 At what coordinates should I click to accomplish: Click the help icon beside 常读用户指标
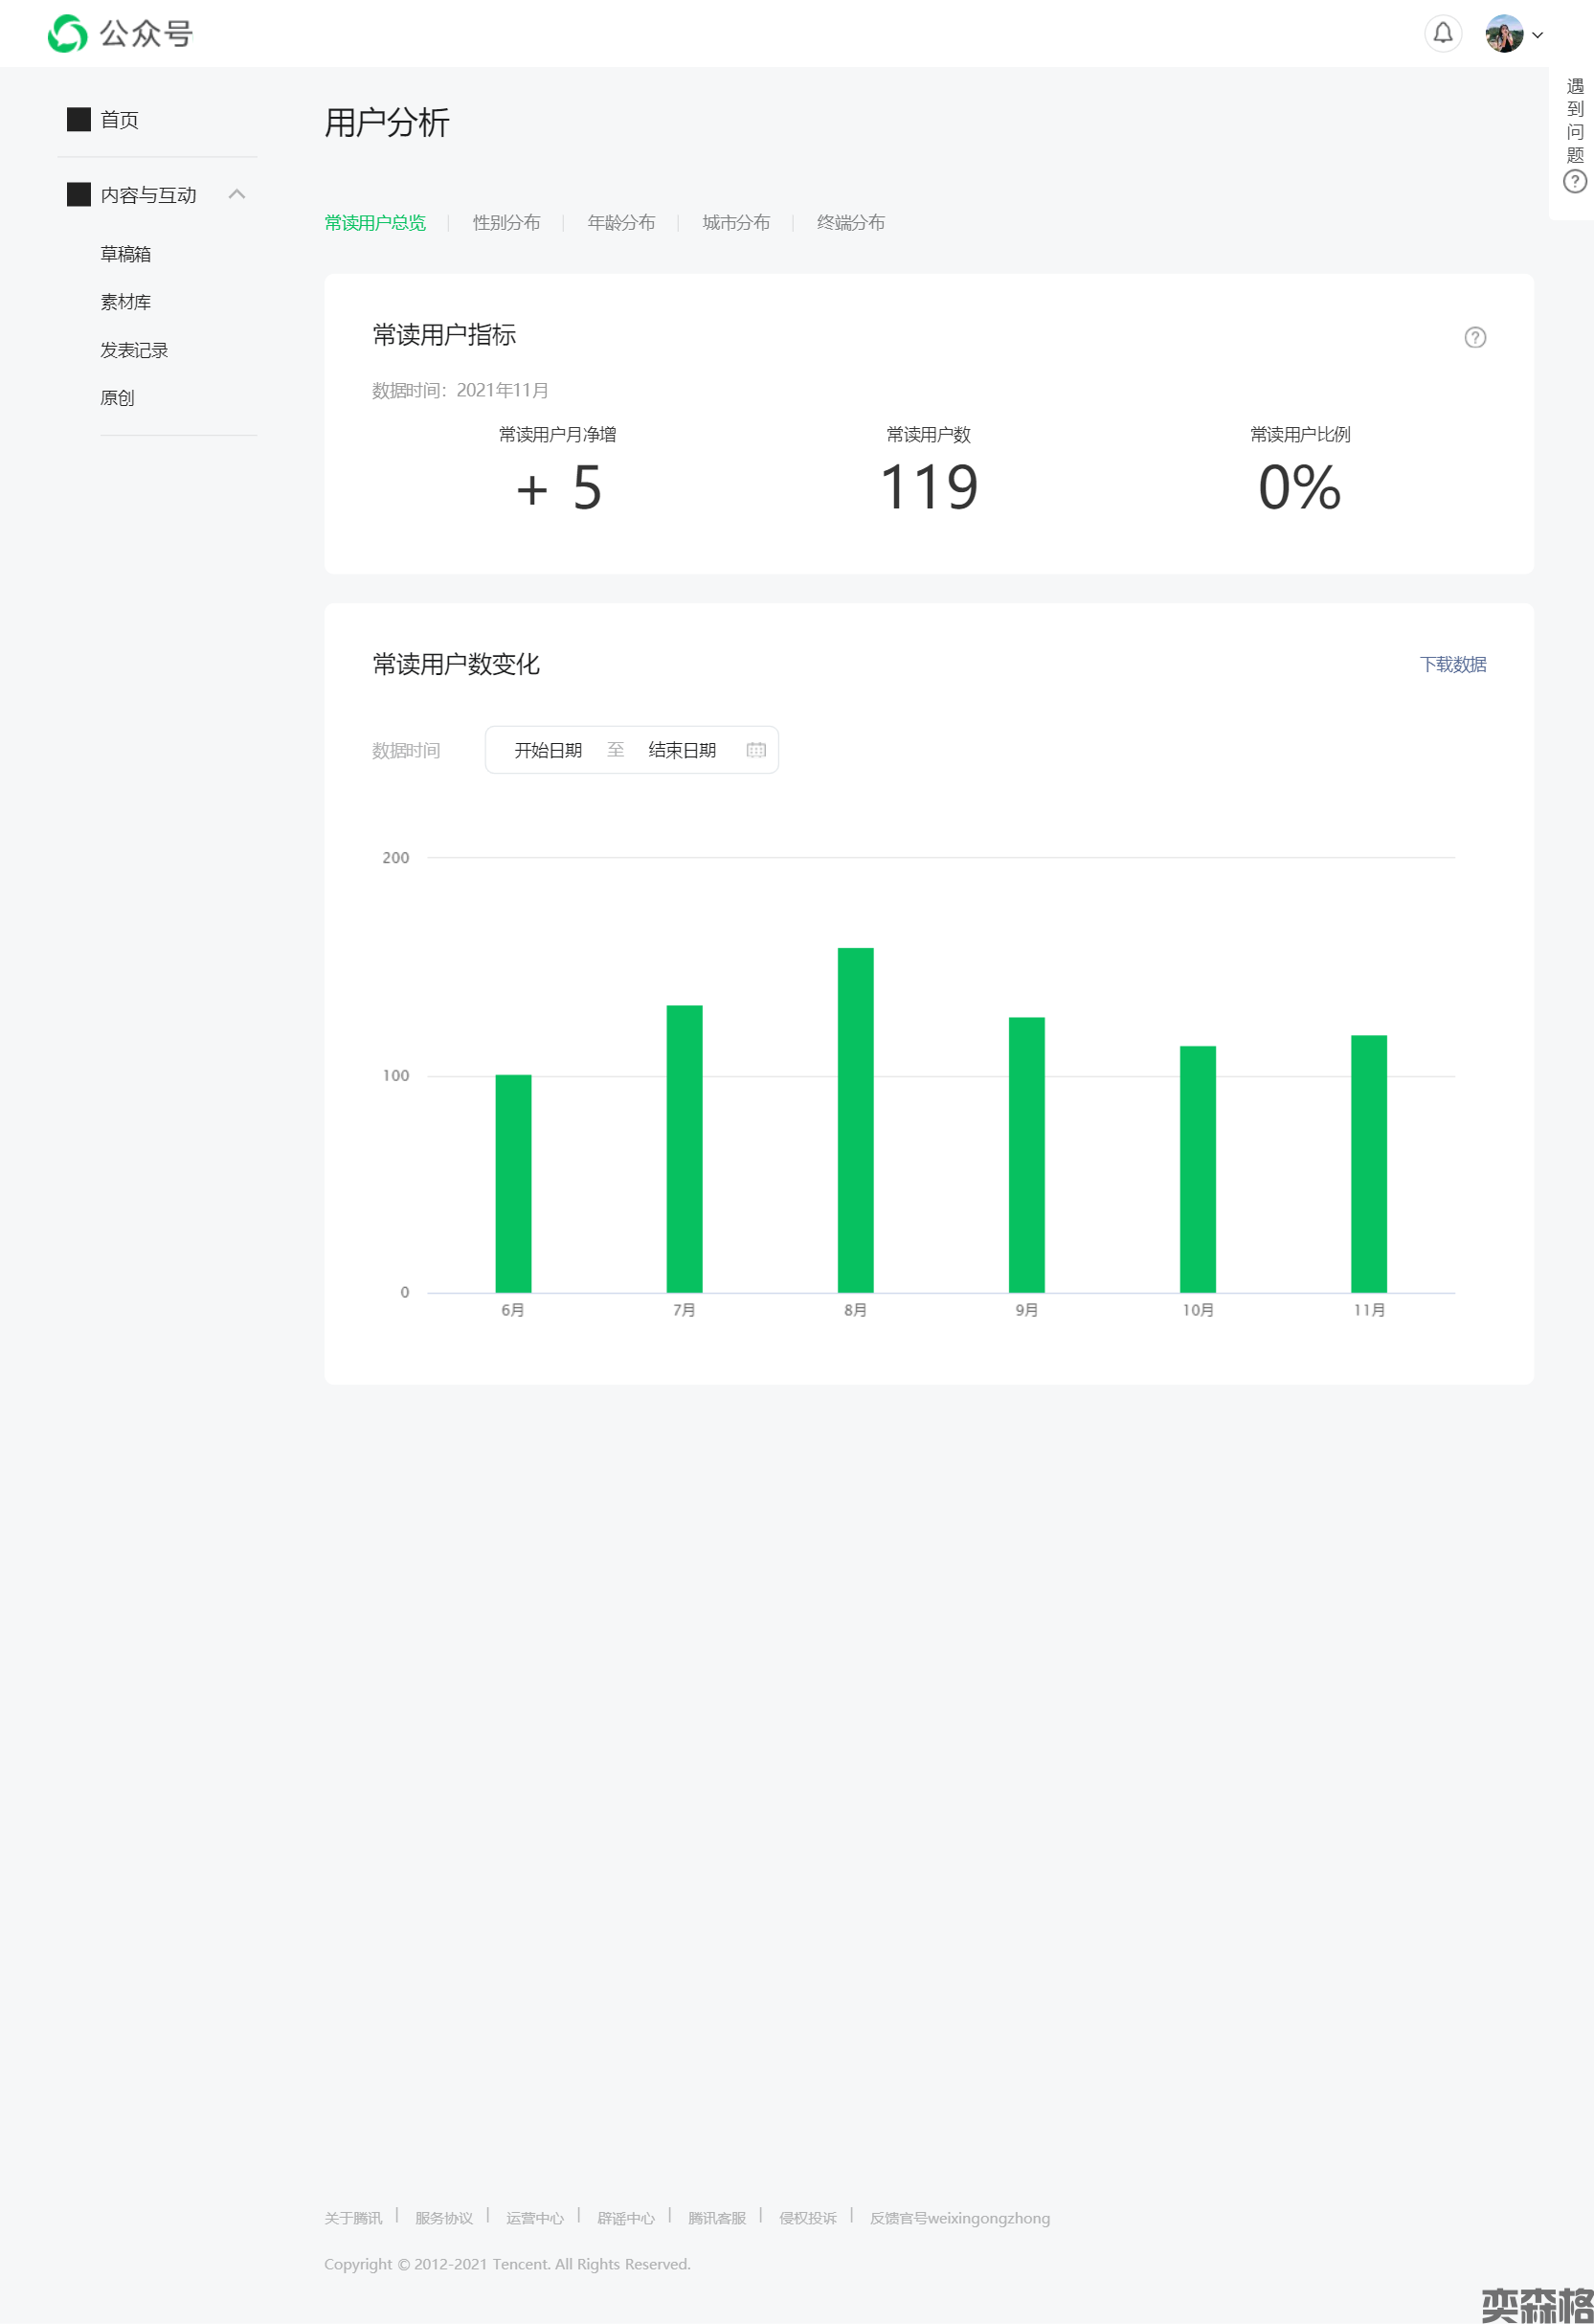coord(1474,338)
